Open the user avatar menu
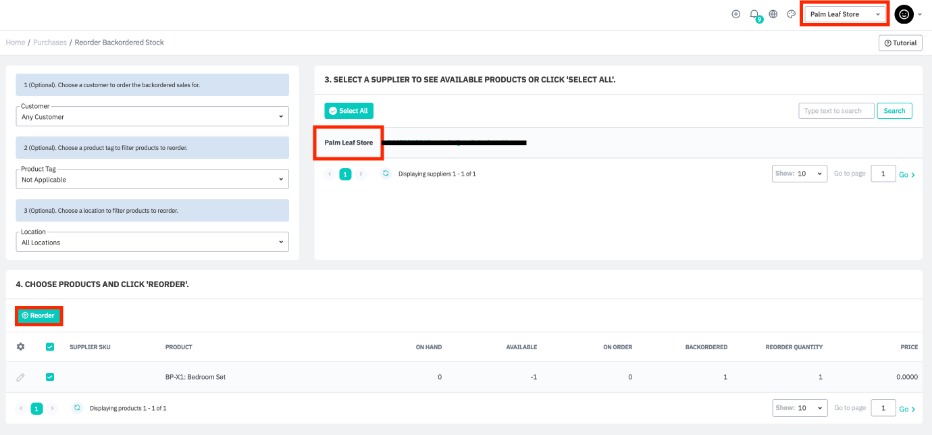932x435 pixels. (905, 14)
